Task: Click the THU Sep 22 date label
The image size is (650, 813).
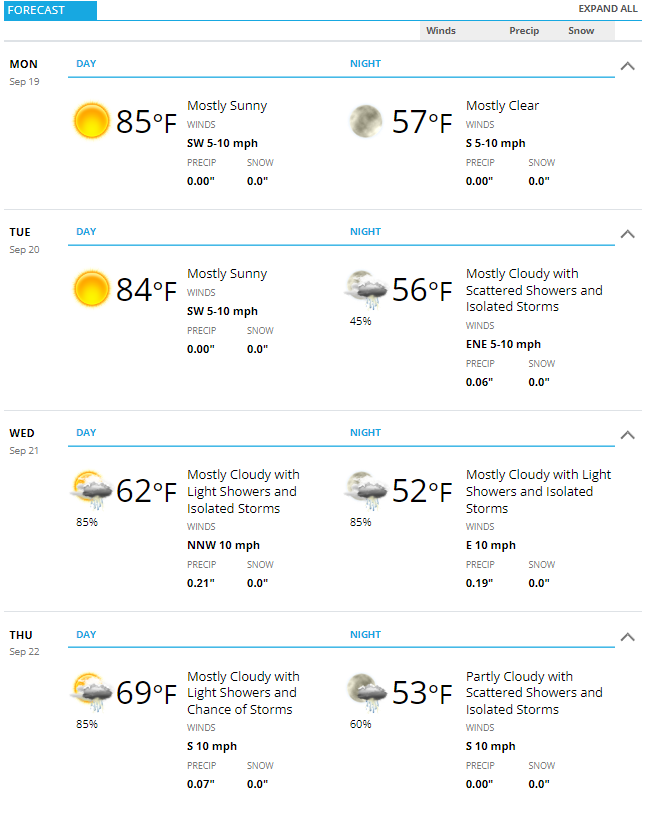Action: point(24,643)
